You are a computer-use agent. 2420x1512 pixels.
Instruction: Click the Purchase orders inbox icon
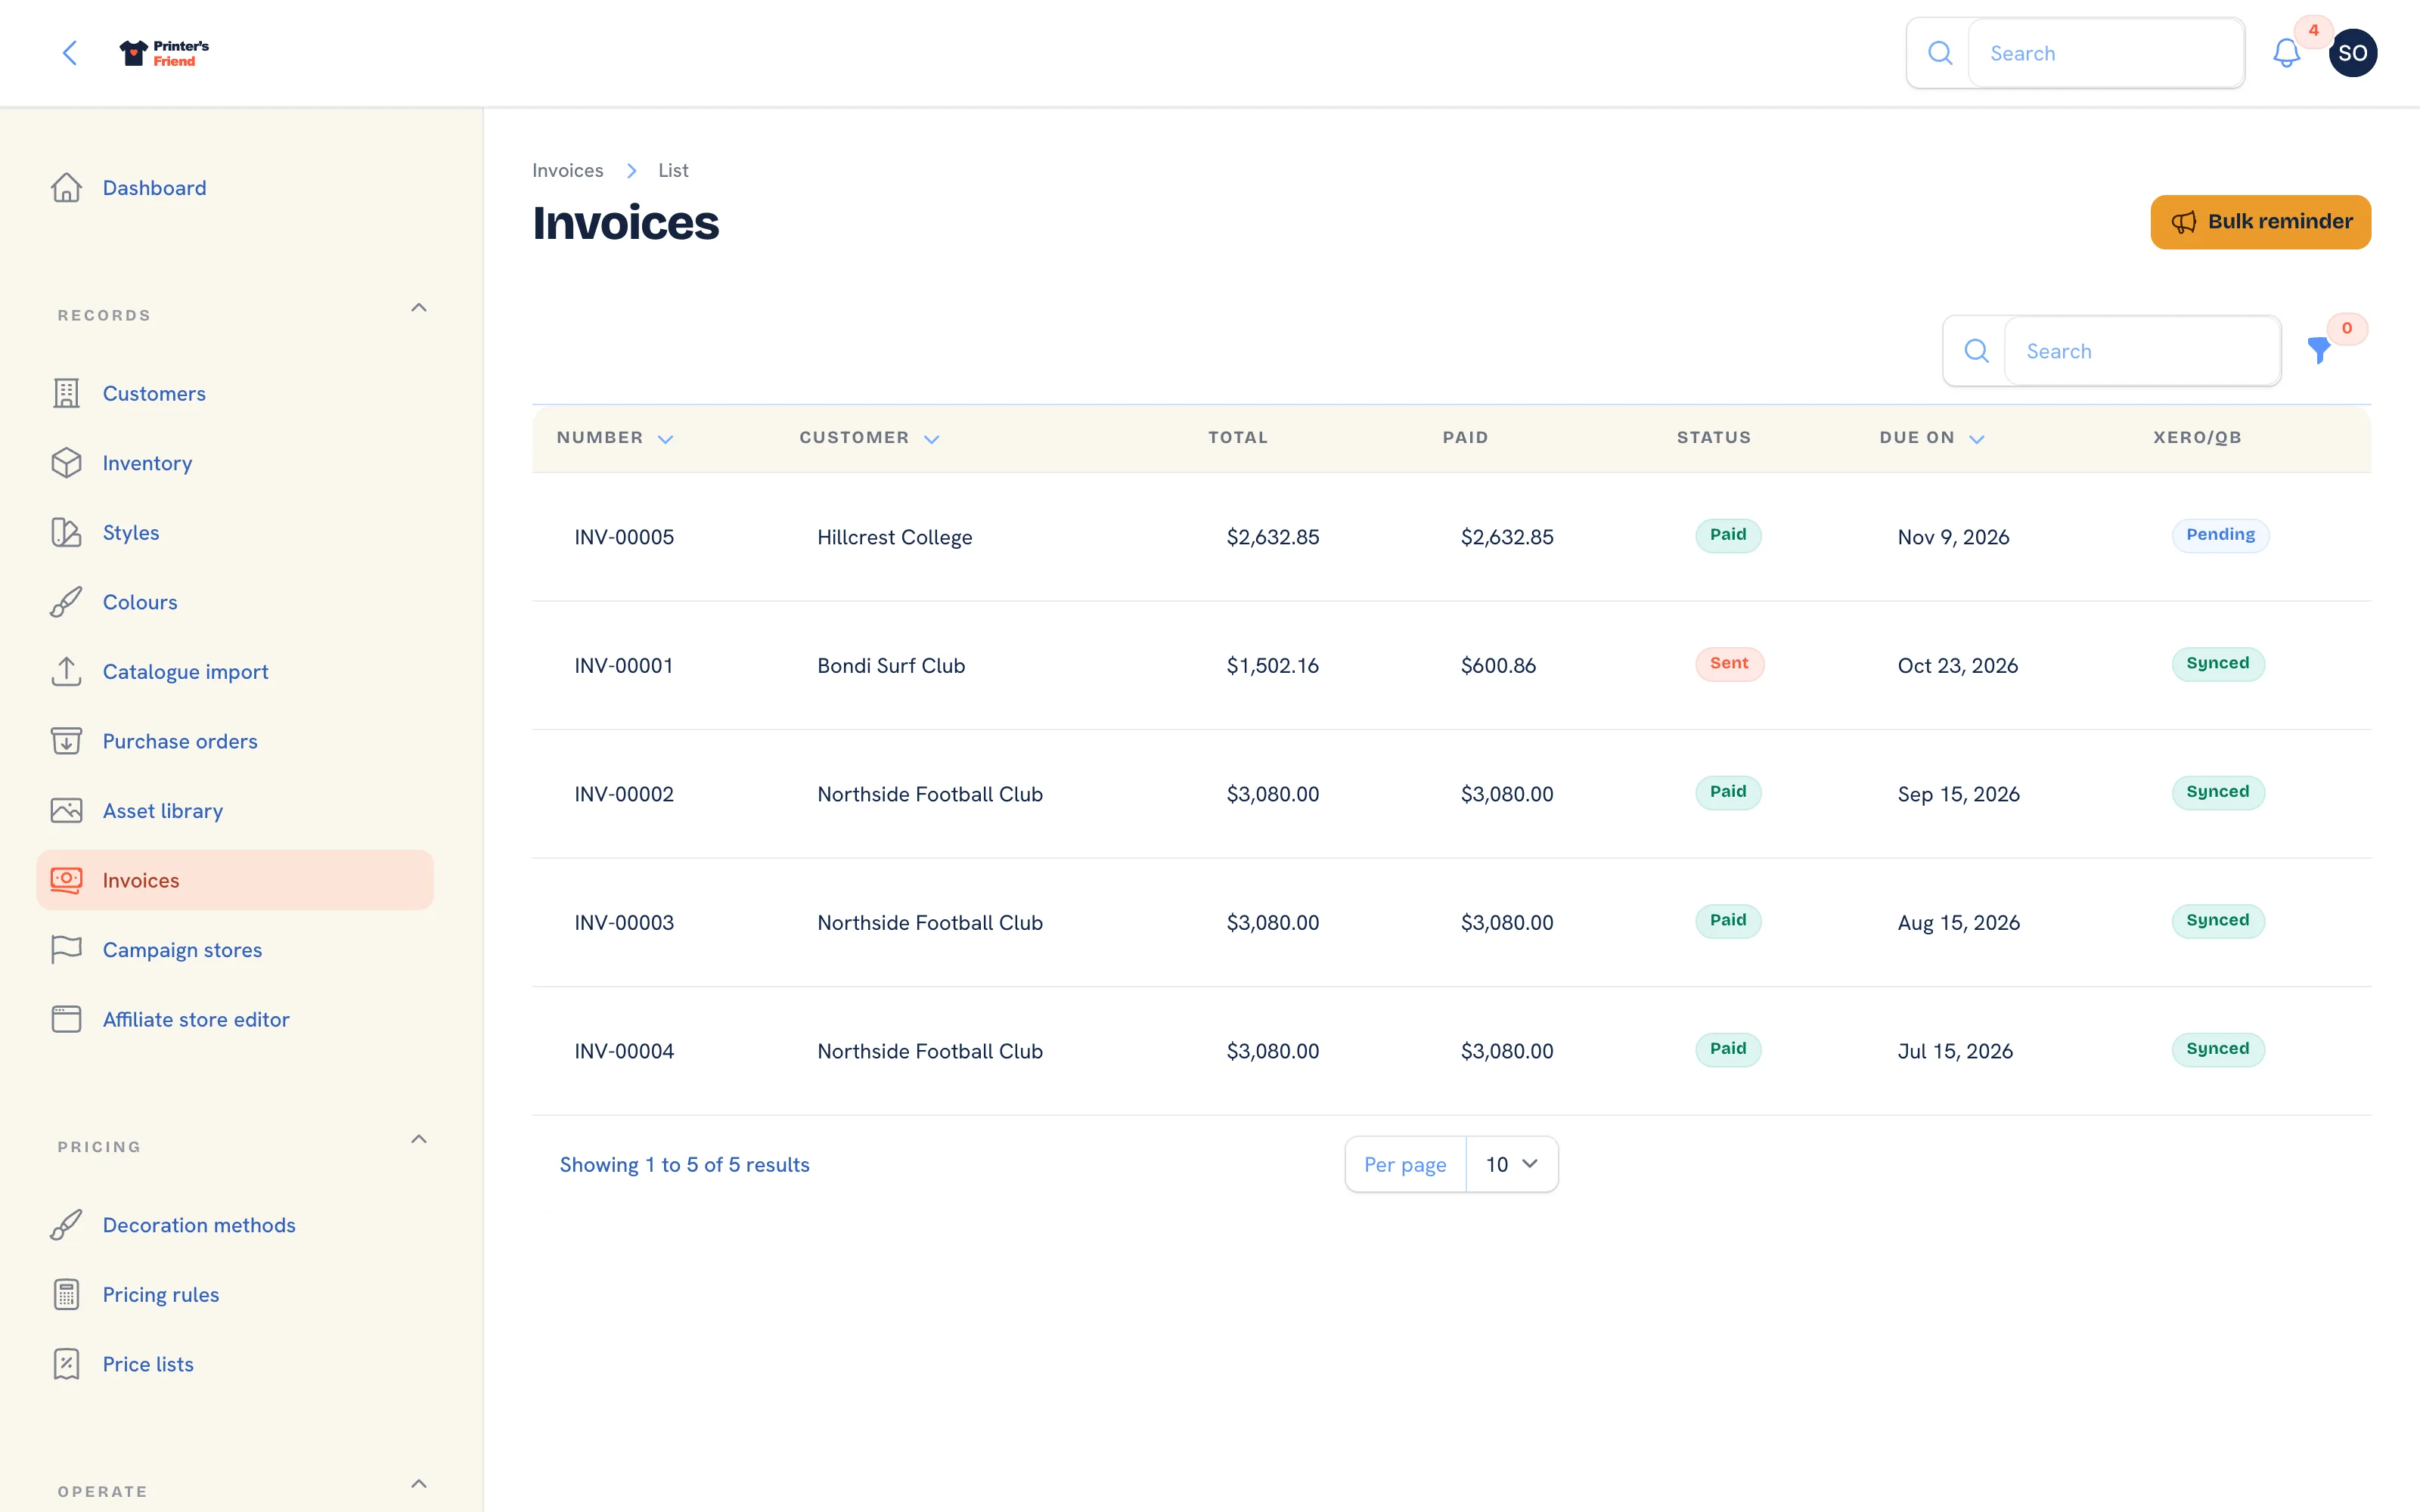[x=67, y=741]
